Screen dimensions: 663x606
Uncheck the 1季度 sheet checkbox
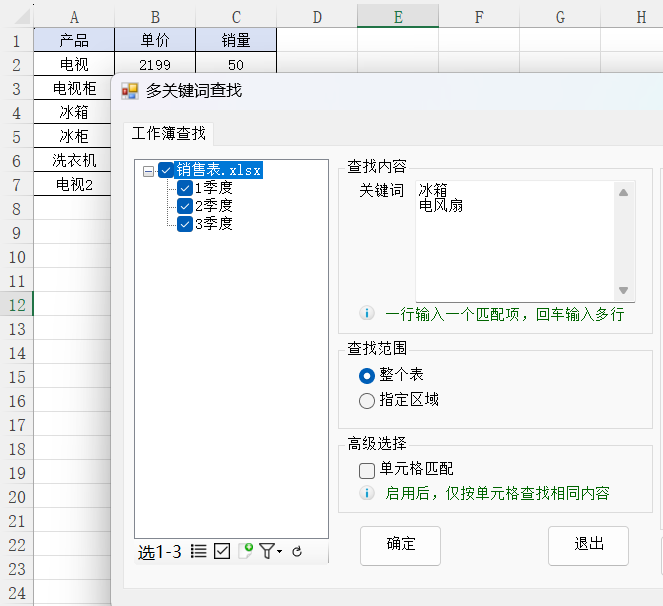185,188
